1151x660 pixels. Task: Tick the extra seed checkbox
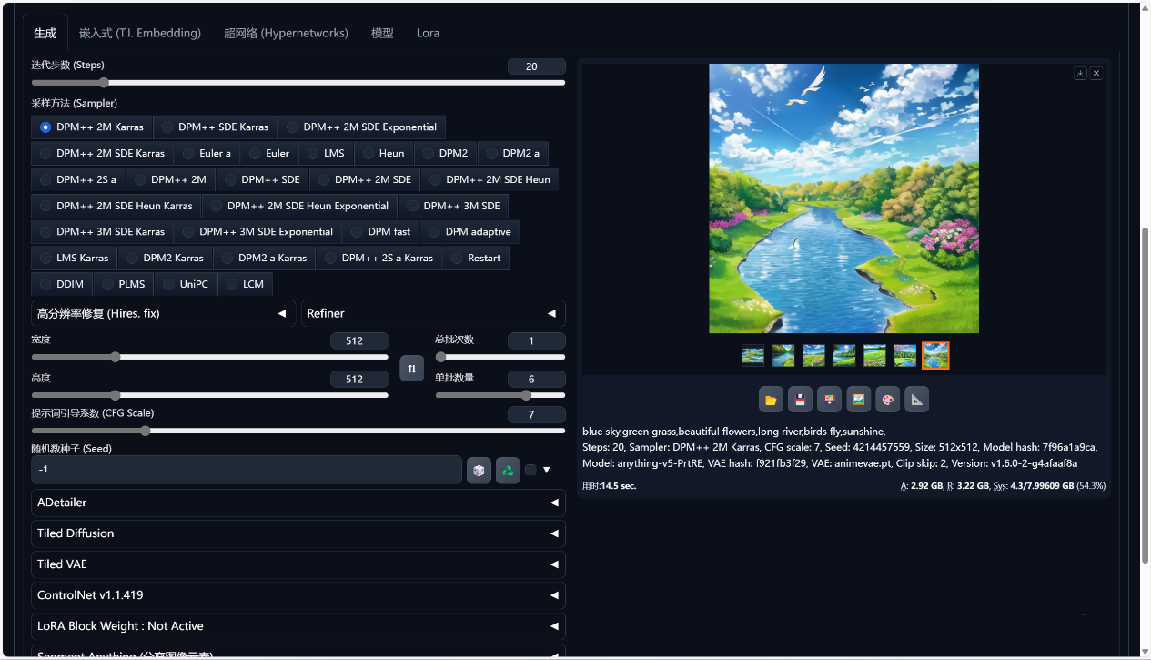pos(531,470)
